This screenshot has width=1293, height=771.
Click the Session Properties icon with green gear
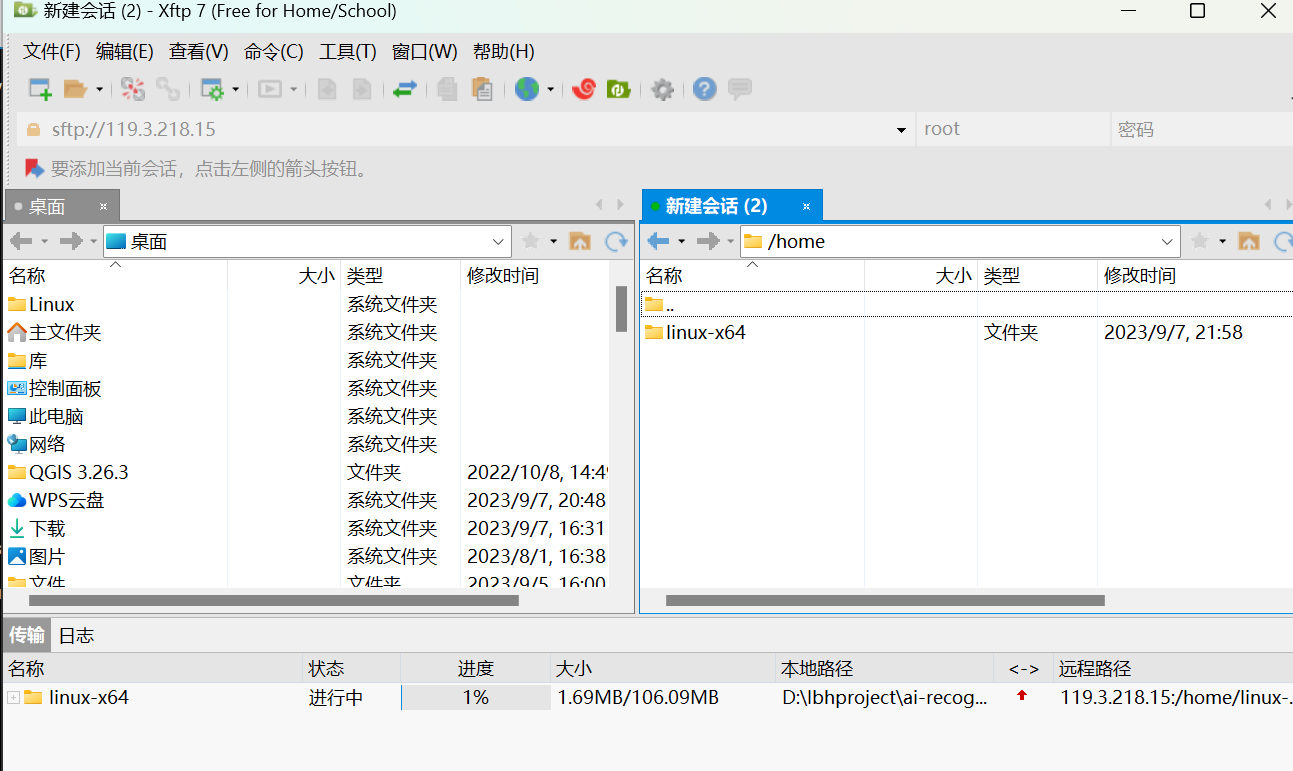pyautogui.click(x=212, y=89)
